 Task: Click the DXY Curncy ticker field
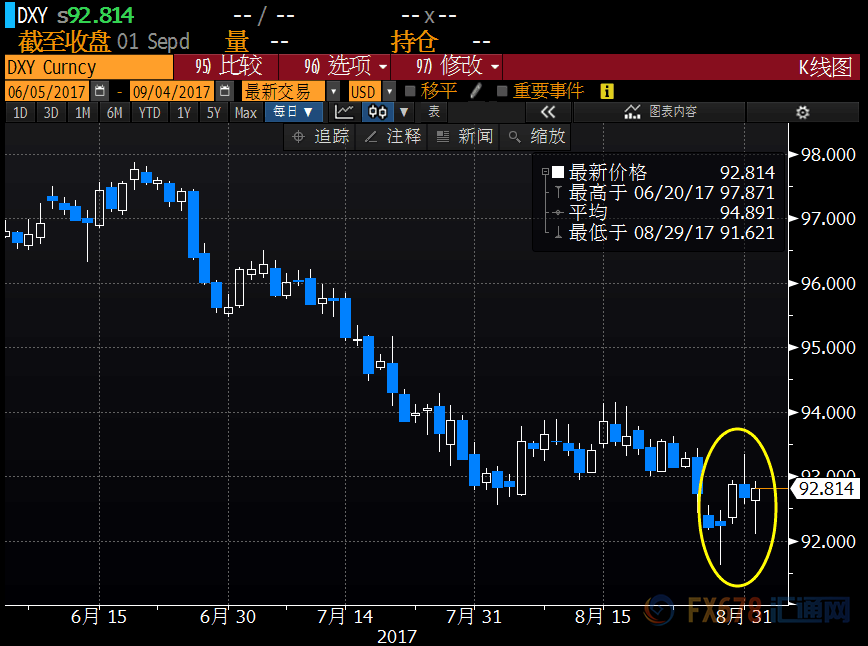(87, 67)
